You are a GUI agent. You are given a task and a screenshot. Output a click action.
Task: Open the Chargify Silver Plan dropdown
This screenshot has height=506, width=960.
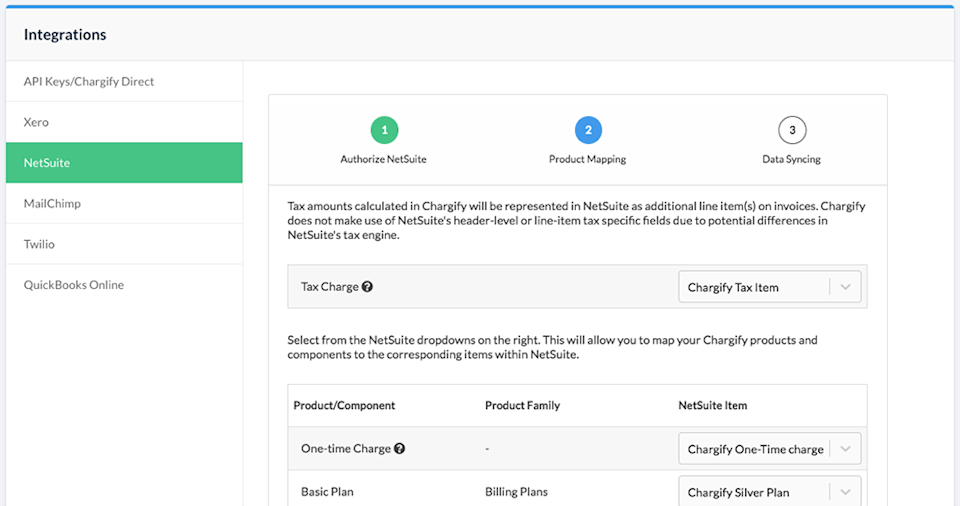pos(770,491)
